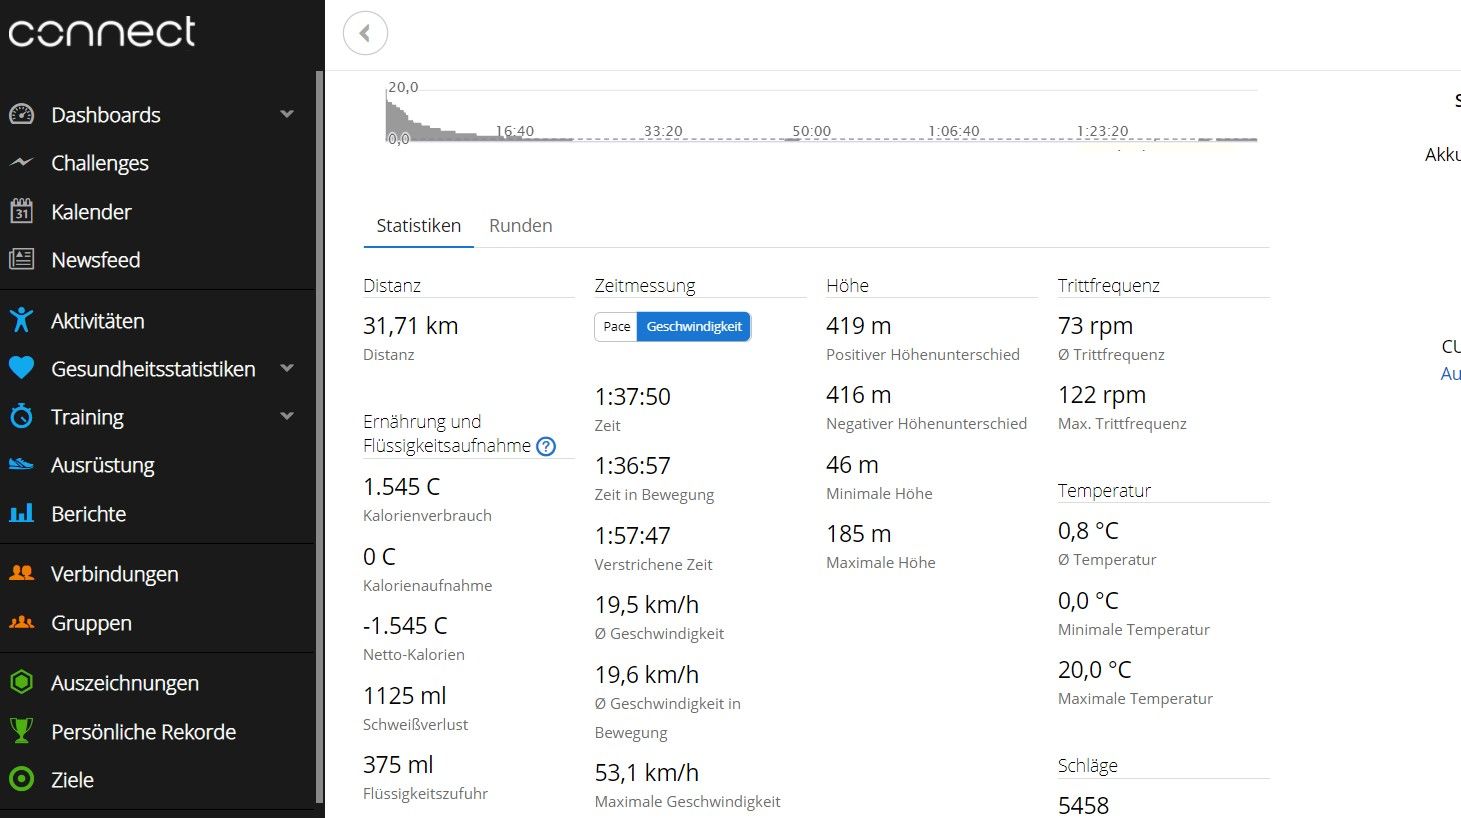The height and width of the screenshot is (818, 1461).
Task: Expand the Dashboards submenu chevron
Action: [x=287, y=114]
